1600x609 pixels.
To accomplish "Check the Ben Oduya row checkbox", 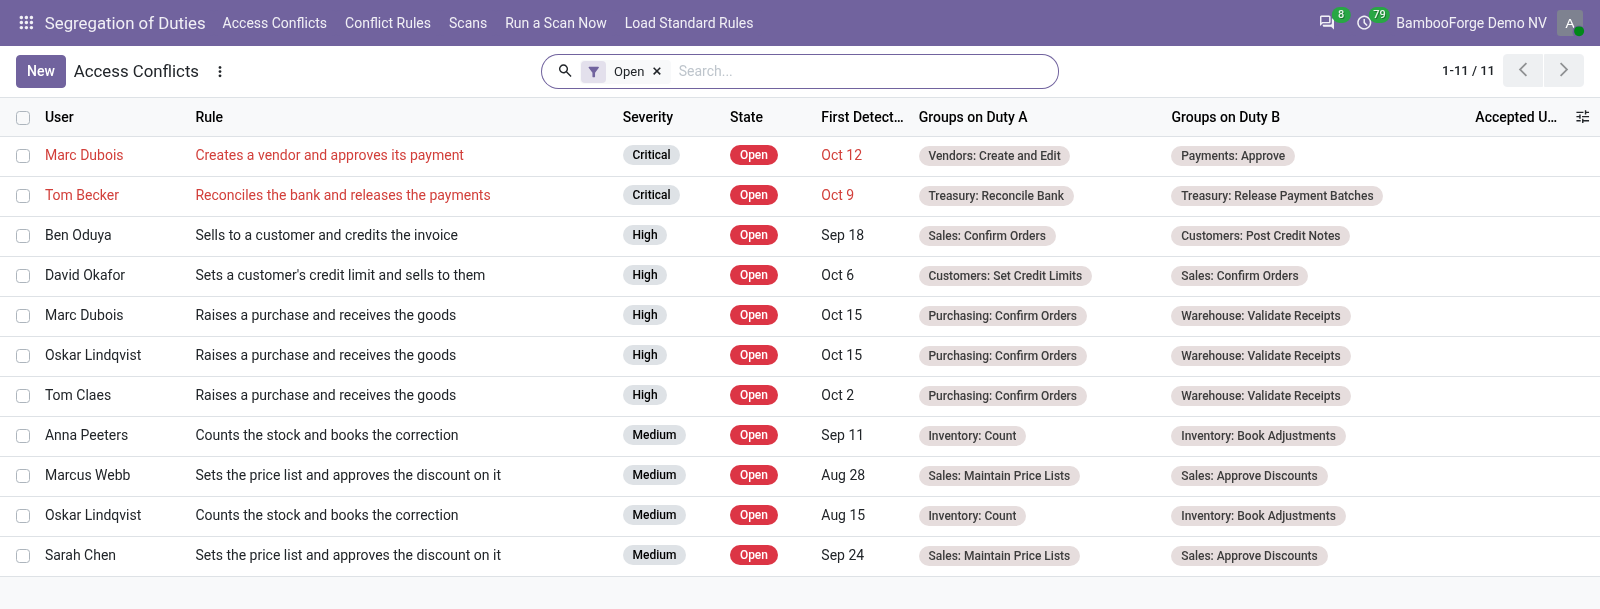I will (x=23, y=236).
